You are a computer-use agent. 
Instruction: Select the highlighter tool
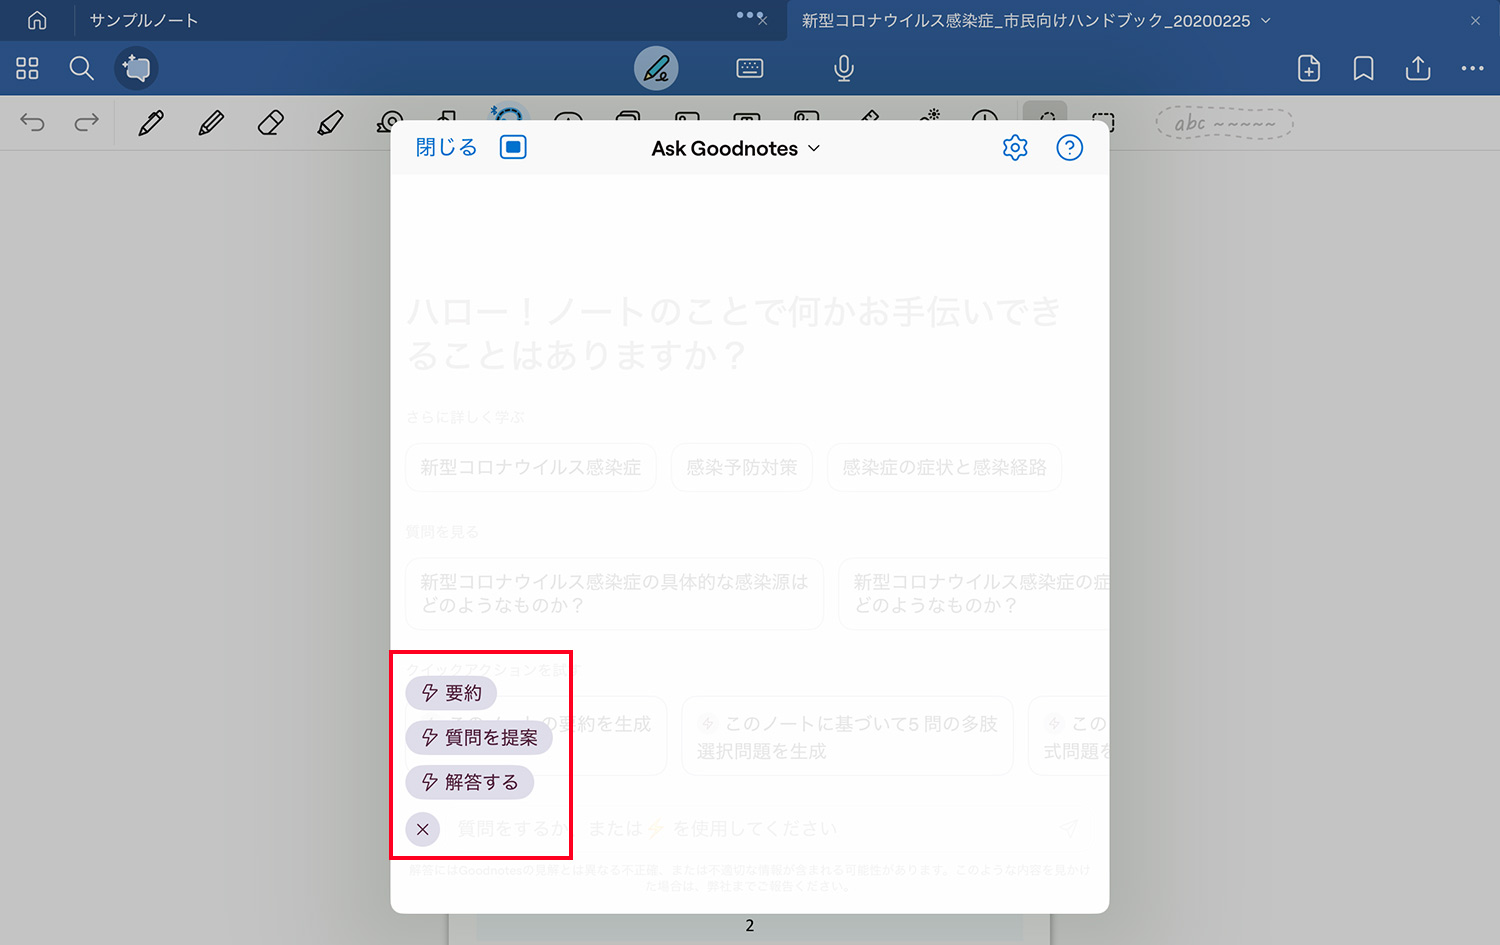point(330,123)
